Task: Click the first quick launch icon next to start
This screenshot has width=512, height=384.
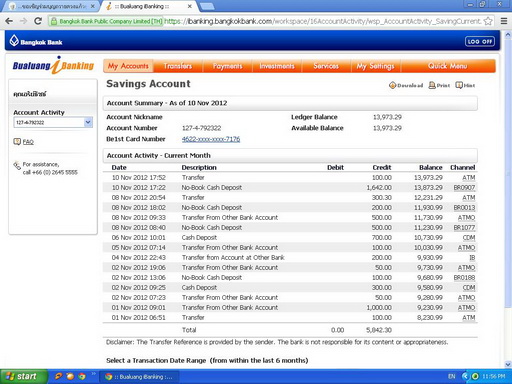Action: click(58, 377)
